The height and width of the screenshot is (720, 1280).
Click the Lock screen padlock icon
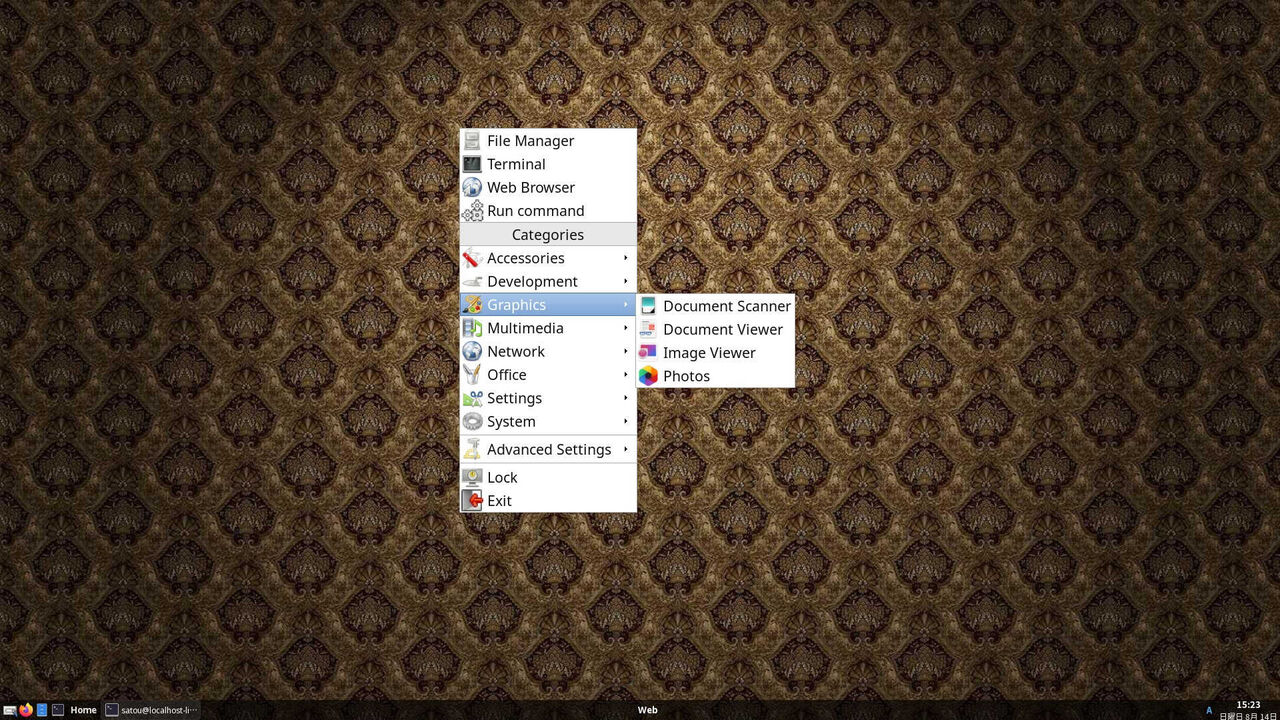click(x=472, y=477)
